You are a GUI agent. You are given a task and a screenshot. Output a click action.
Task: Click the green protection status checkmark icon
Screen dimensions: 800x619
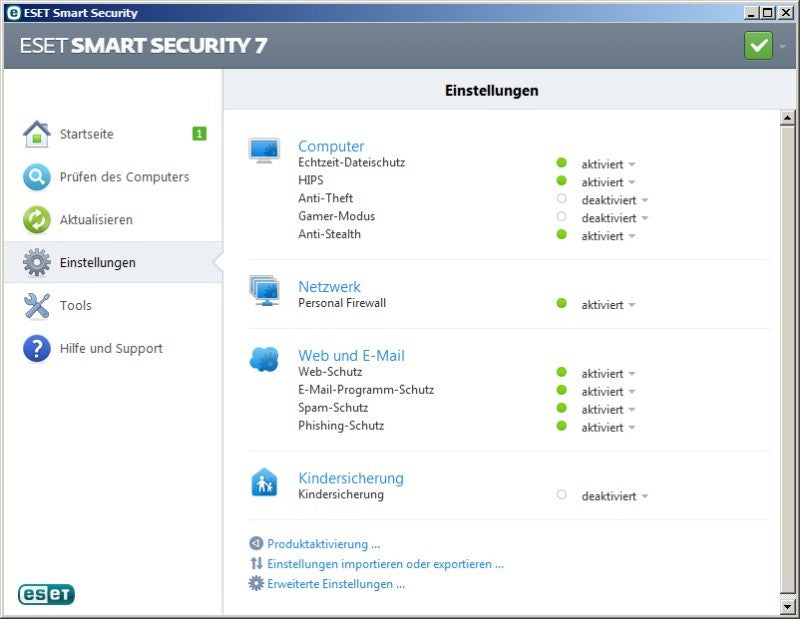pos(758,45)
